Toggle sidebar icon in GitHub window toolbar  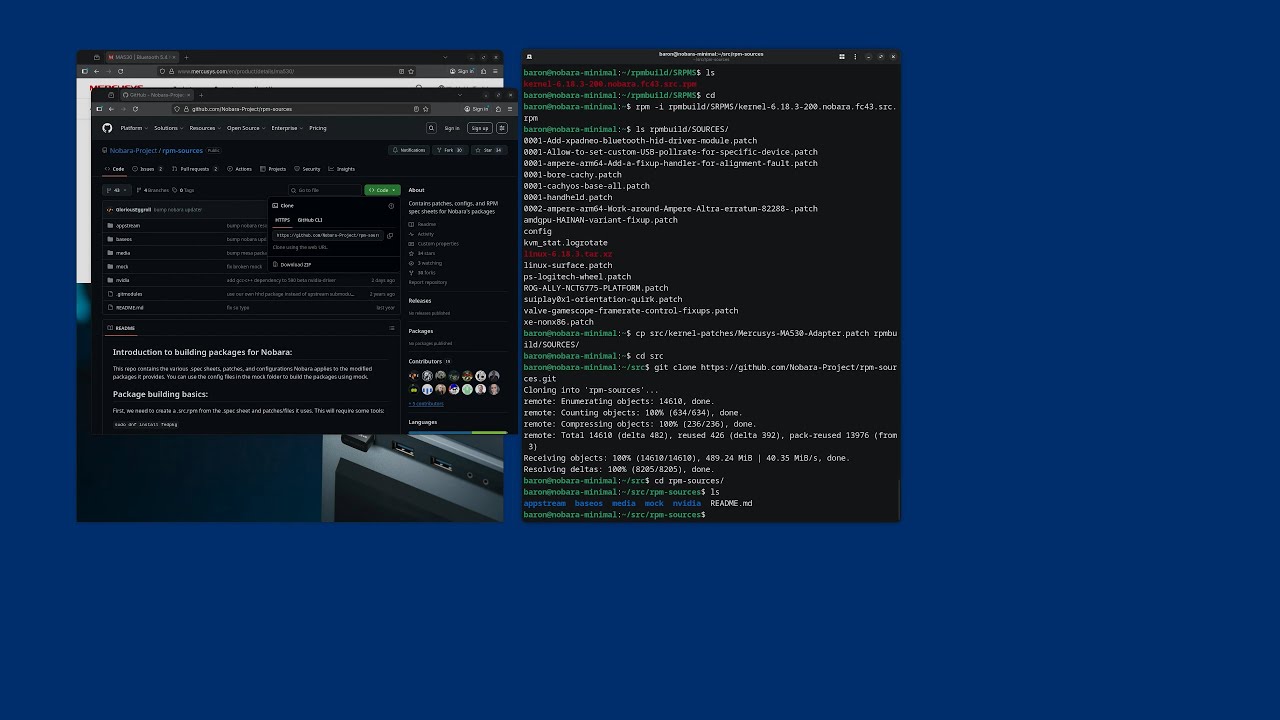pyautogui.click(x=99, y=109)
